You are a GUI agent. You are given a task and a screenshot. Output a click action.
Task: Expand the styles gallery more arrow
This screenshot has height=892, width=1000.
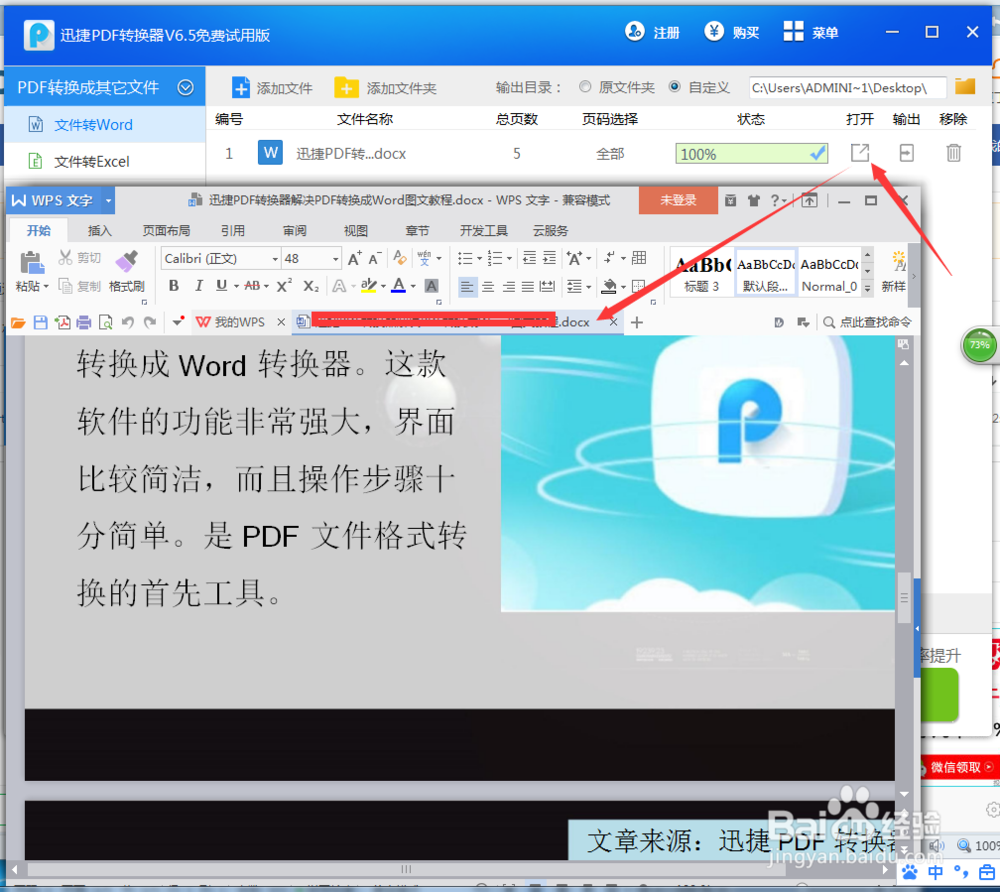[867, 288]
